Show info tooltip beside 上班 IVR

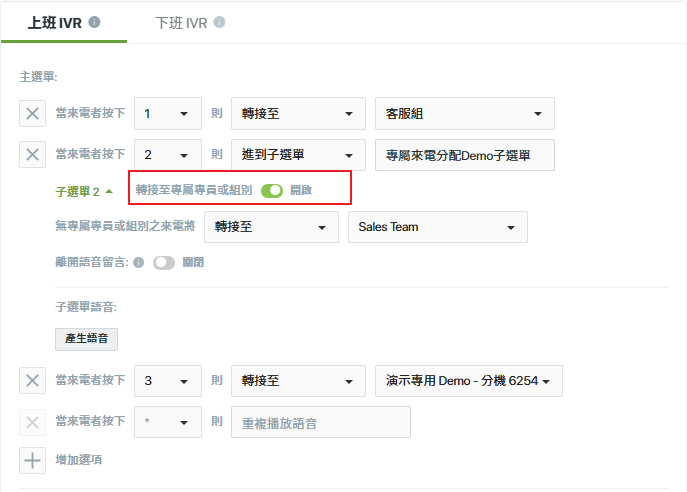point(94,22)
